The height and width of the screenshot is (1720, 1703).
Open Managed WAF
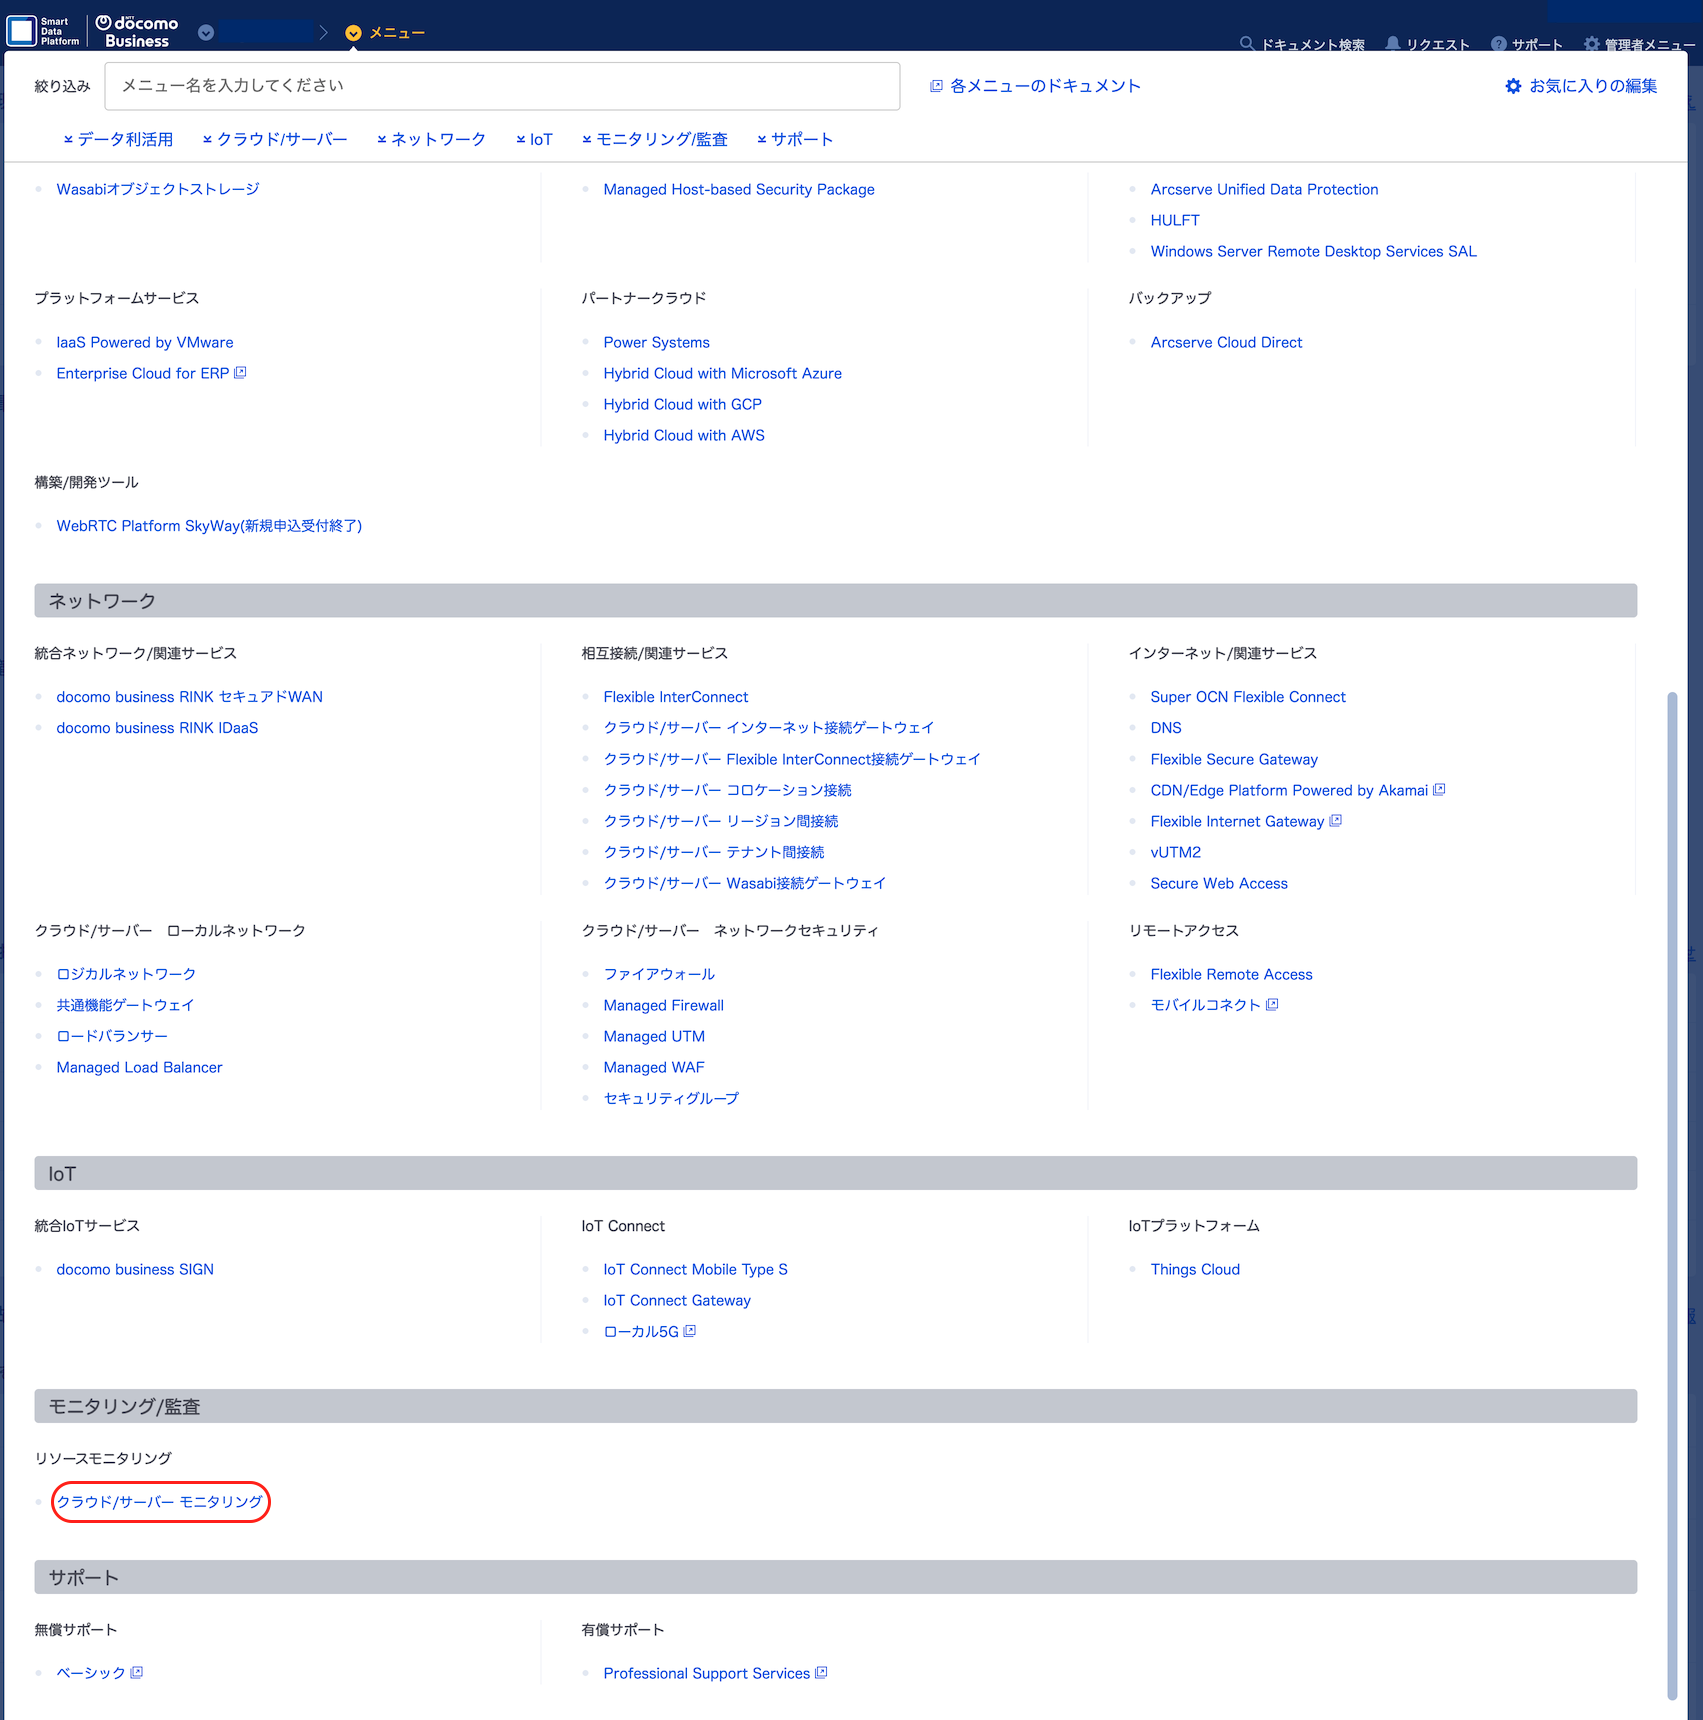[x=654, y=1067]
